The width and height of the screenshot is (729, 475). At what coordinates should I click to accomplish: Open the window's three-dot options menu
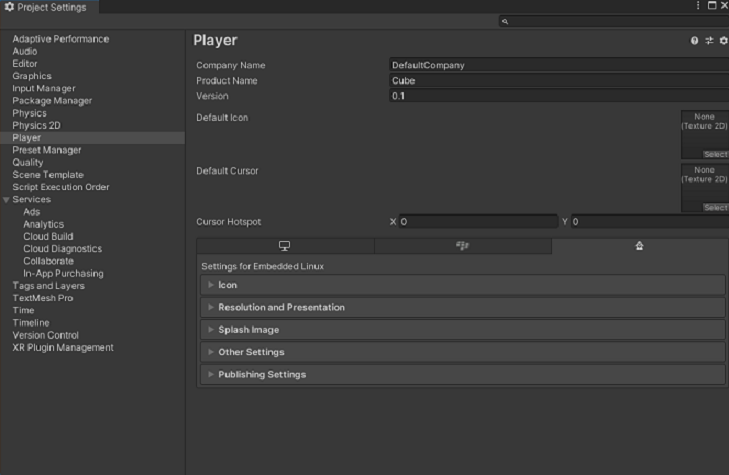(698, 6)
